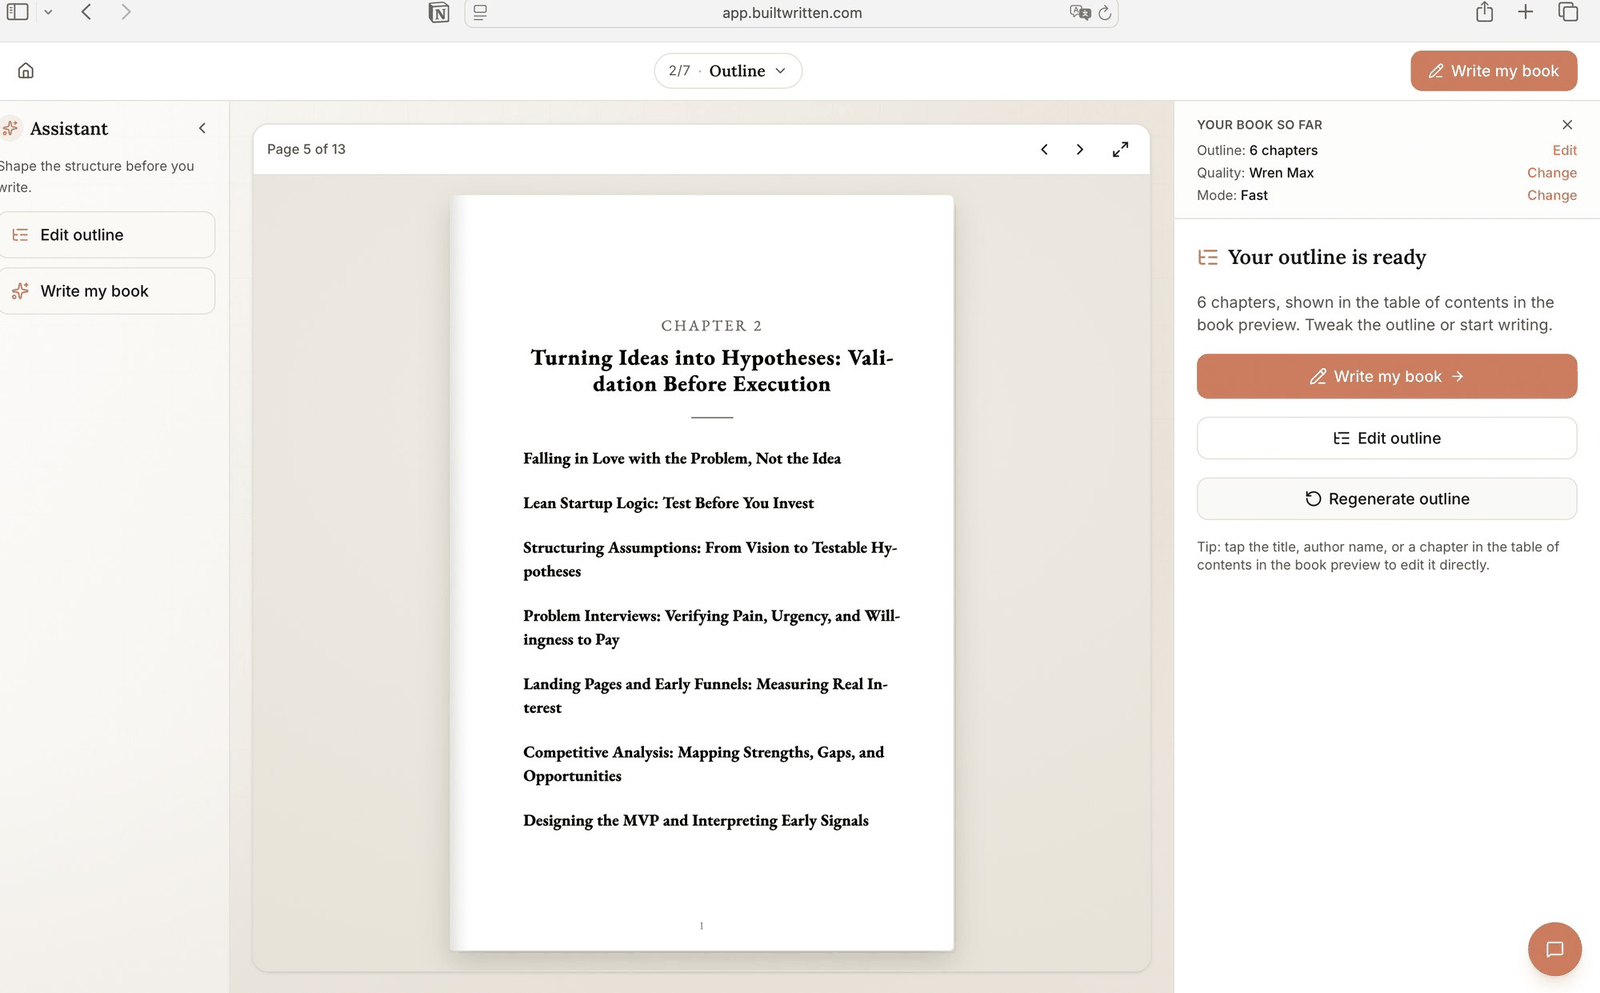
Task: Click Falling in Love with the Problem heading
Action: (682, 459)
